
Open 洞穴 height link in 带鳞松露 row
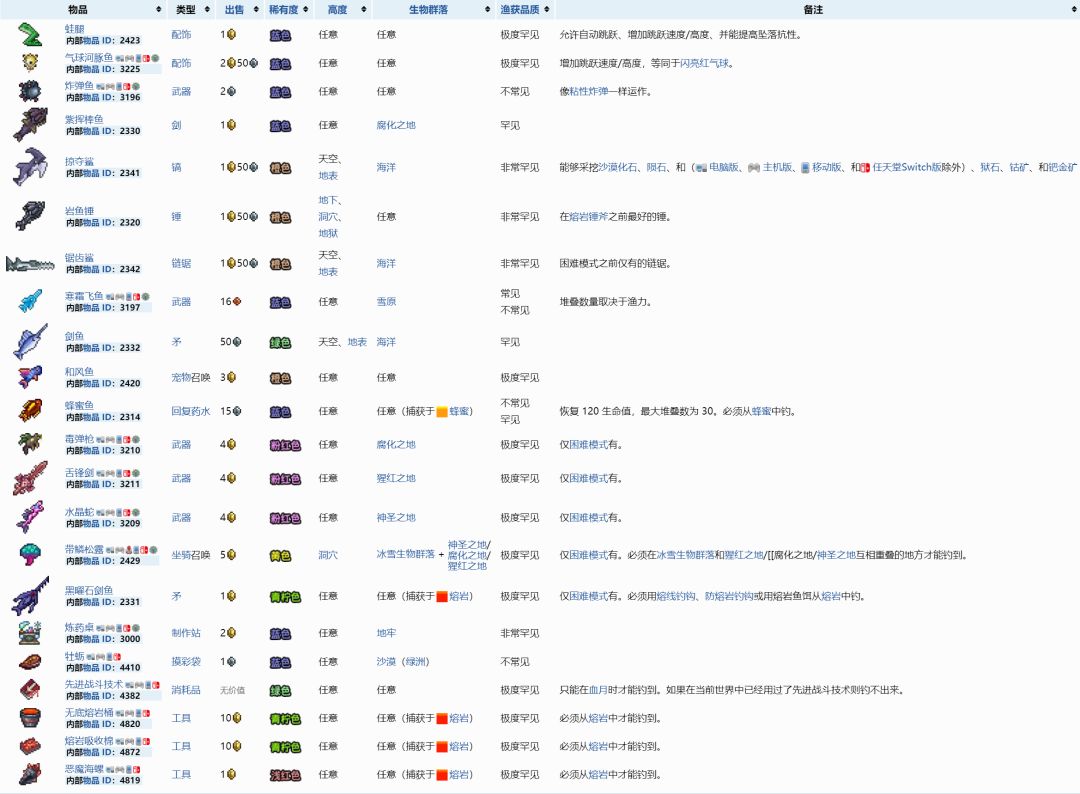328,554
